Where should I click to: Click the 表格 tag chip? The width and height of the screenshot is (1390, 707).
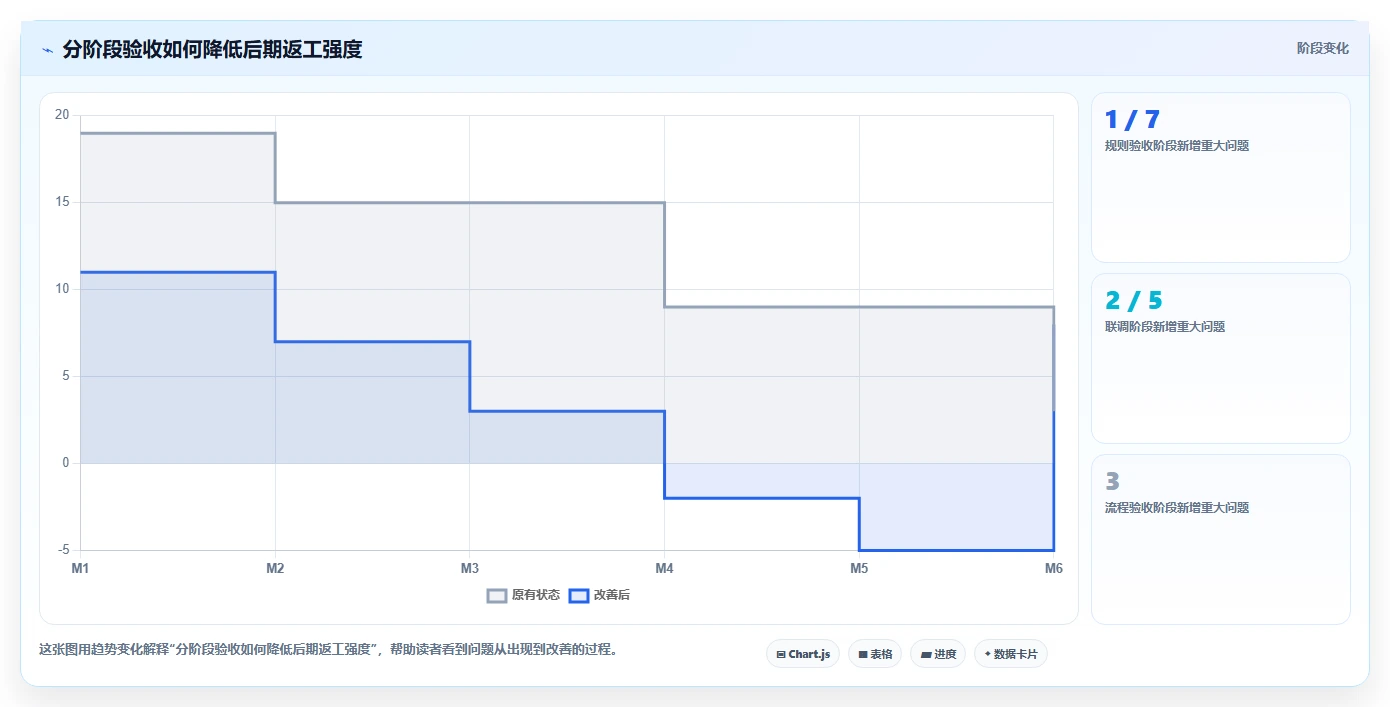pos(875,654)
